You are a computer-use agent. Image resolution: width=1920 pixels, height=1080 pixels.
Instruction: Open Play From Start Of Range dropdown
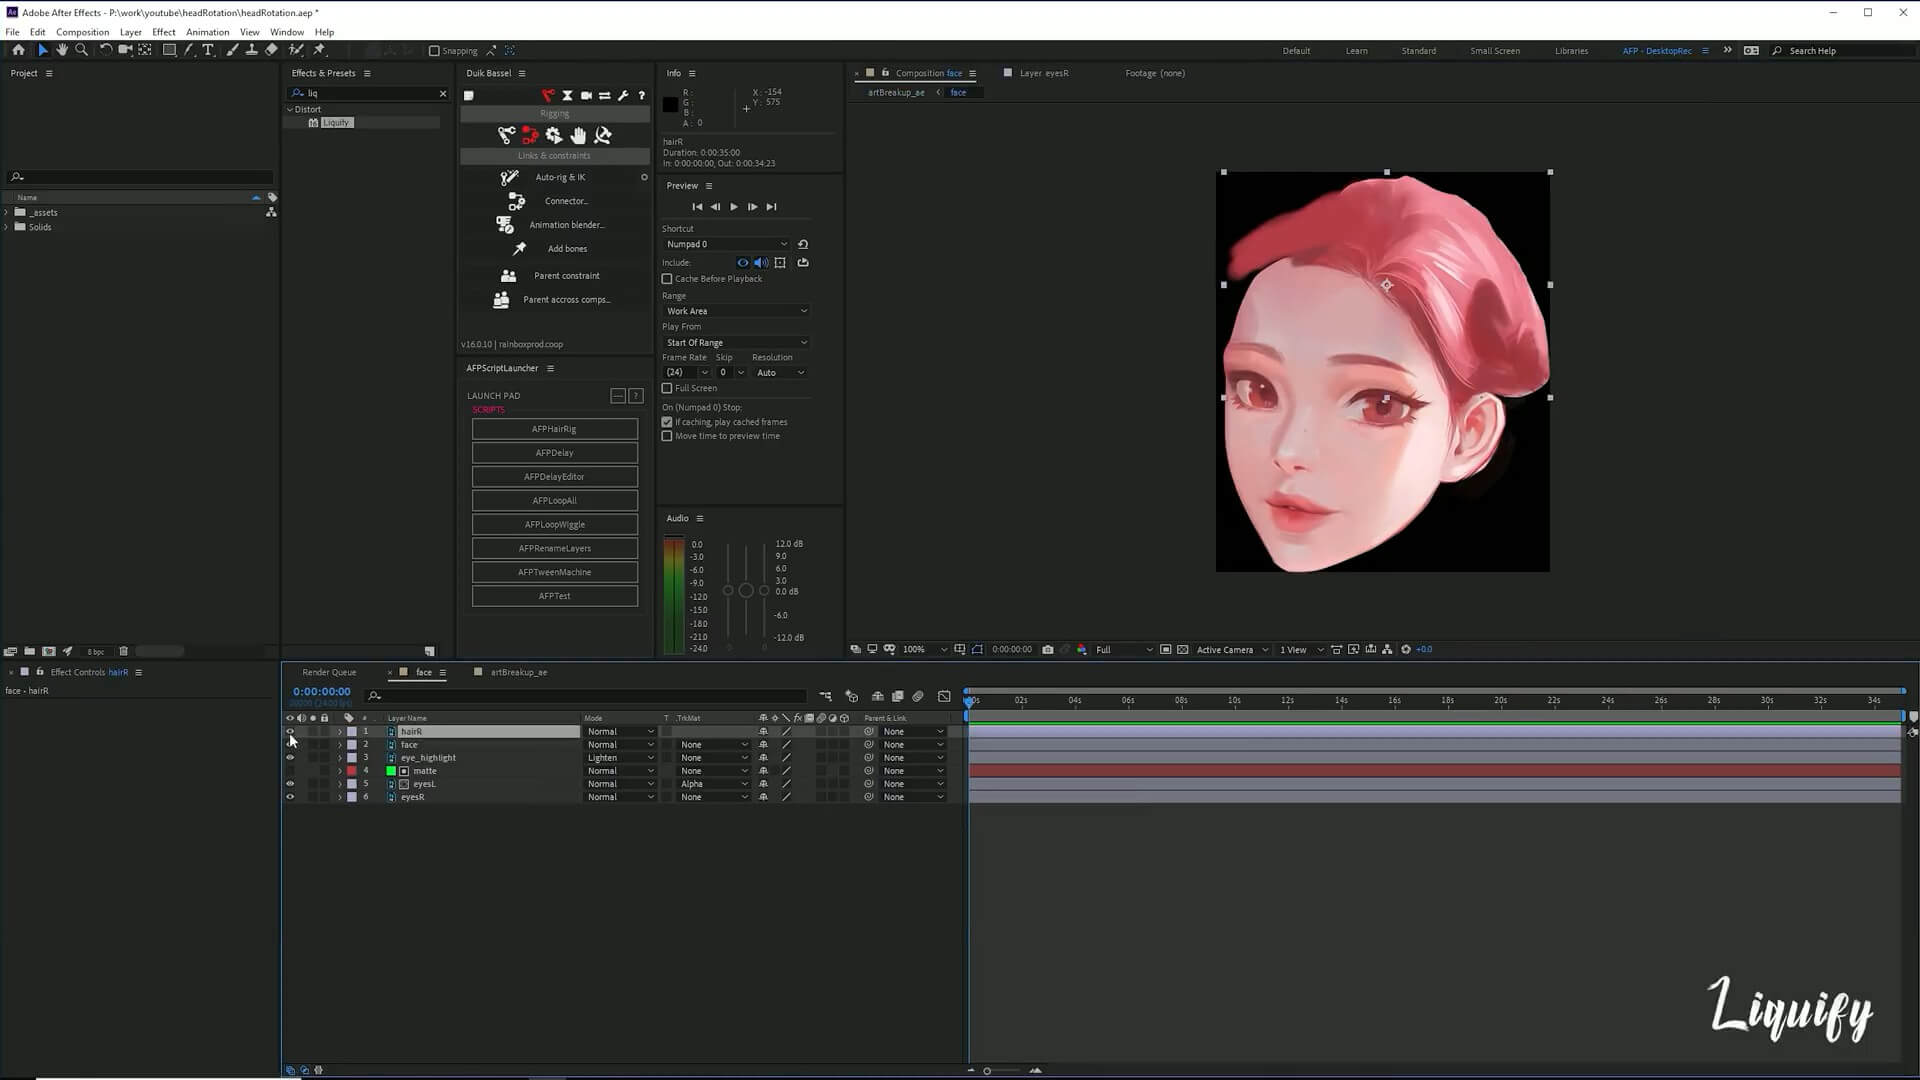tap(736, 342)
